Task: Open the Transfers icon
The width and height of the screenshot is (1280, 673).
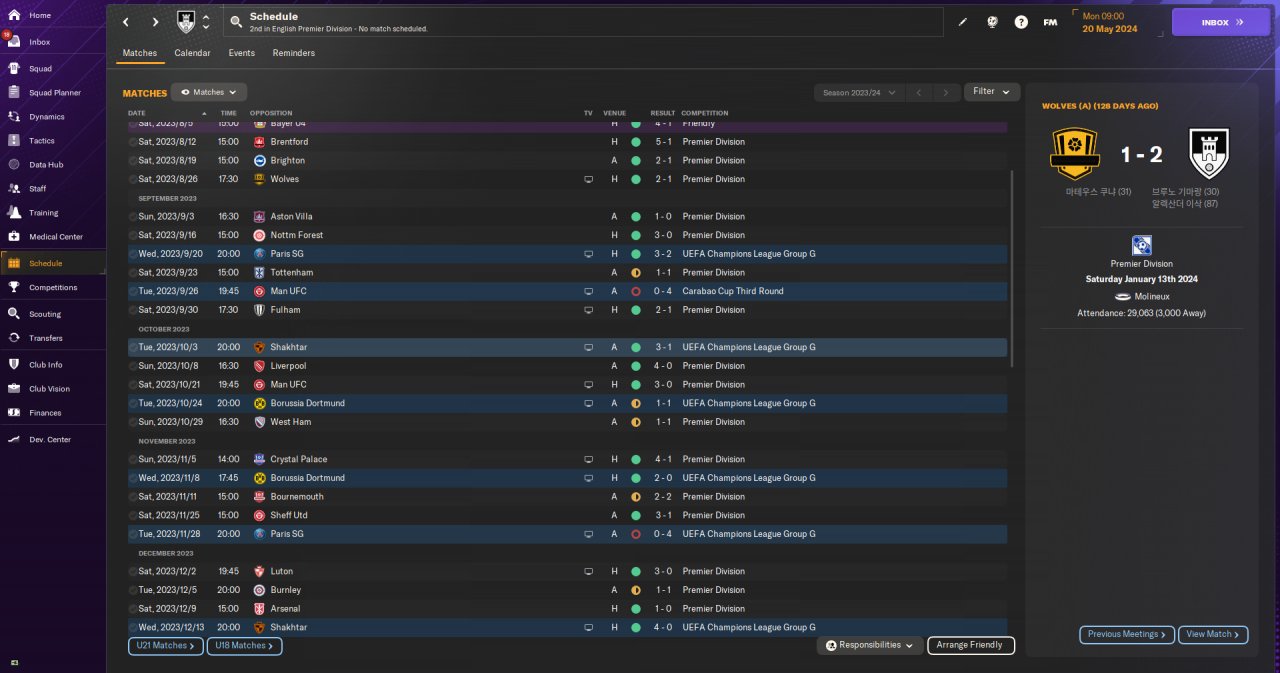Action: tap(14, 338)
